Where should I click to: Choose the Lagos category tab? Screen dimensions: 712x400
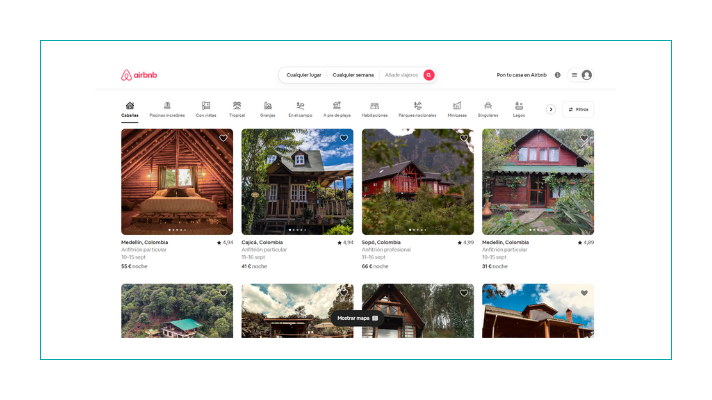519,109
